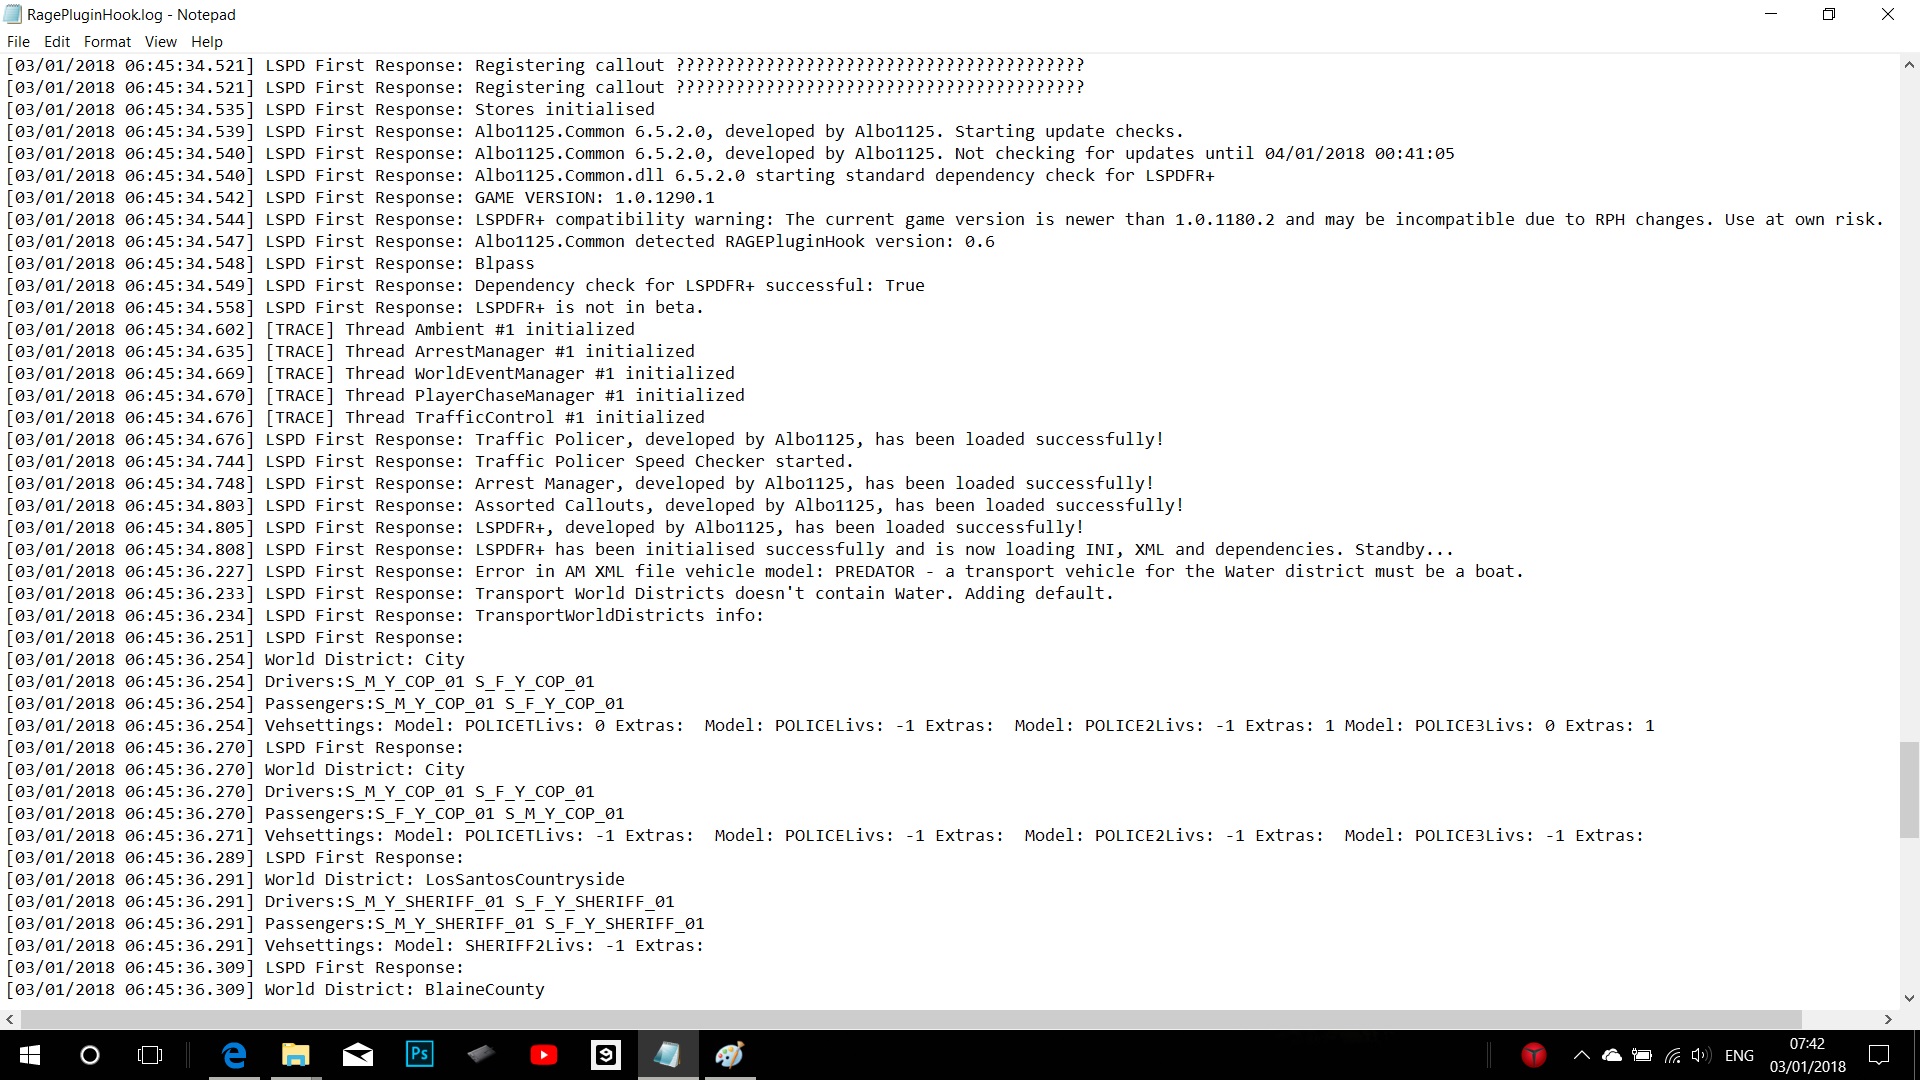Click the Windows Start button
This screenshot has width=1920, height=1080.
pos(29,1055)
